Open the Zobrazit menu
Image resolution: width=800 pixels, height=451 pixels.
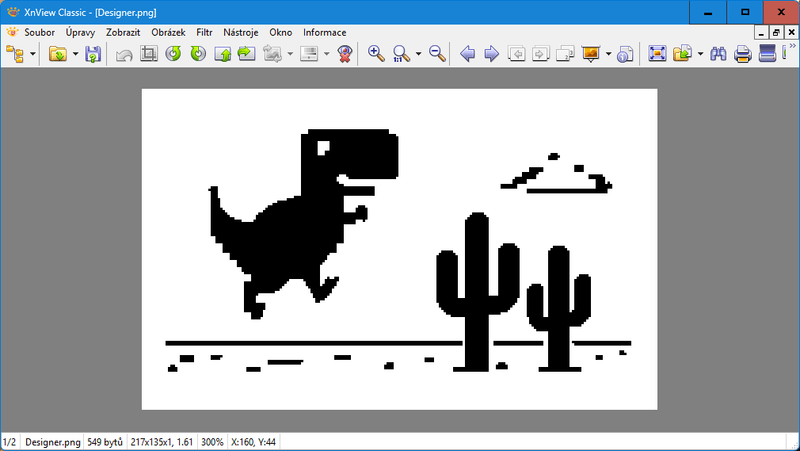(123, 32)
